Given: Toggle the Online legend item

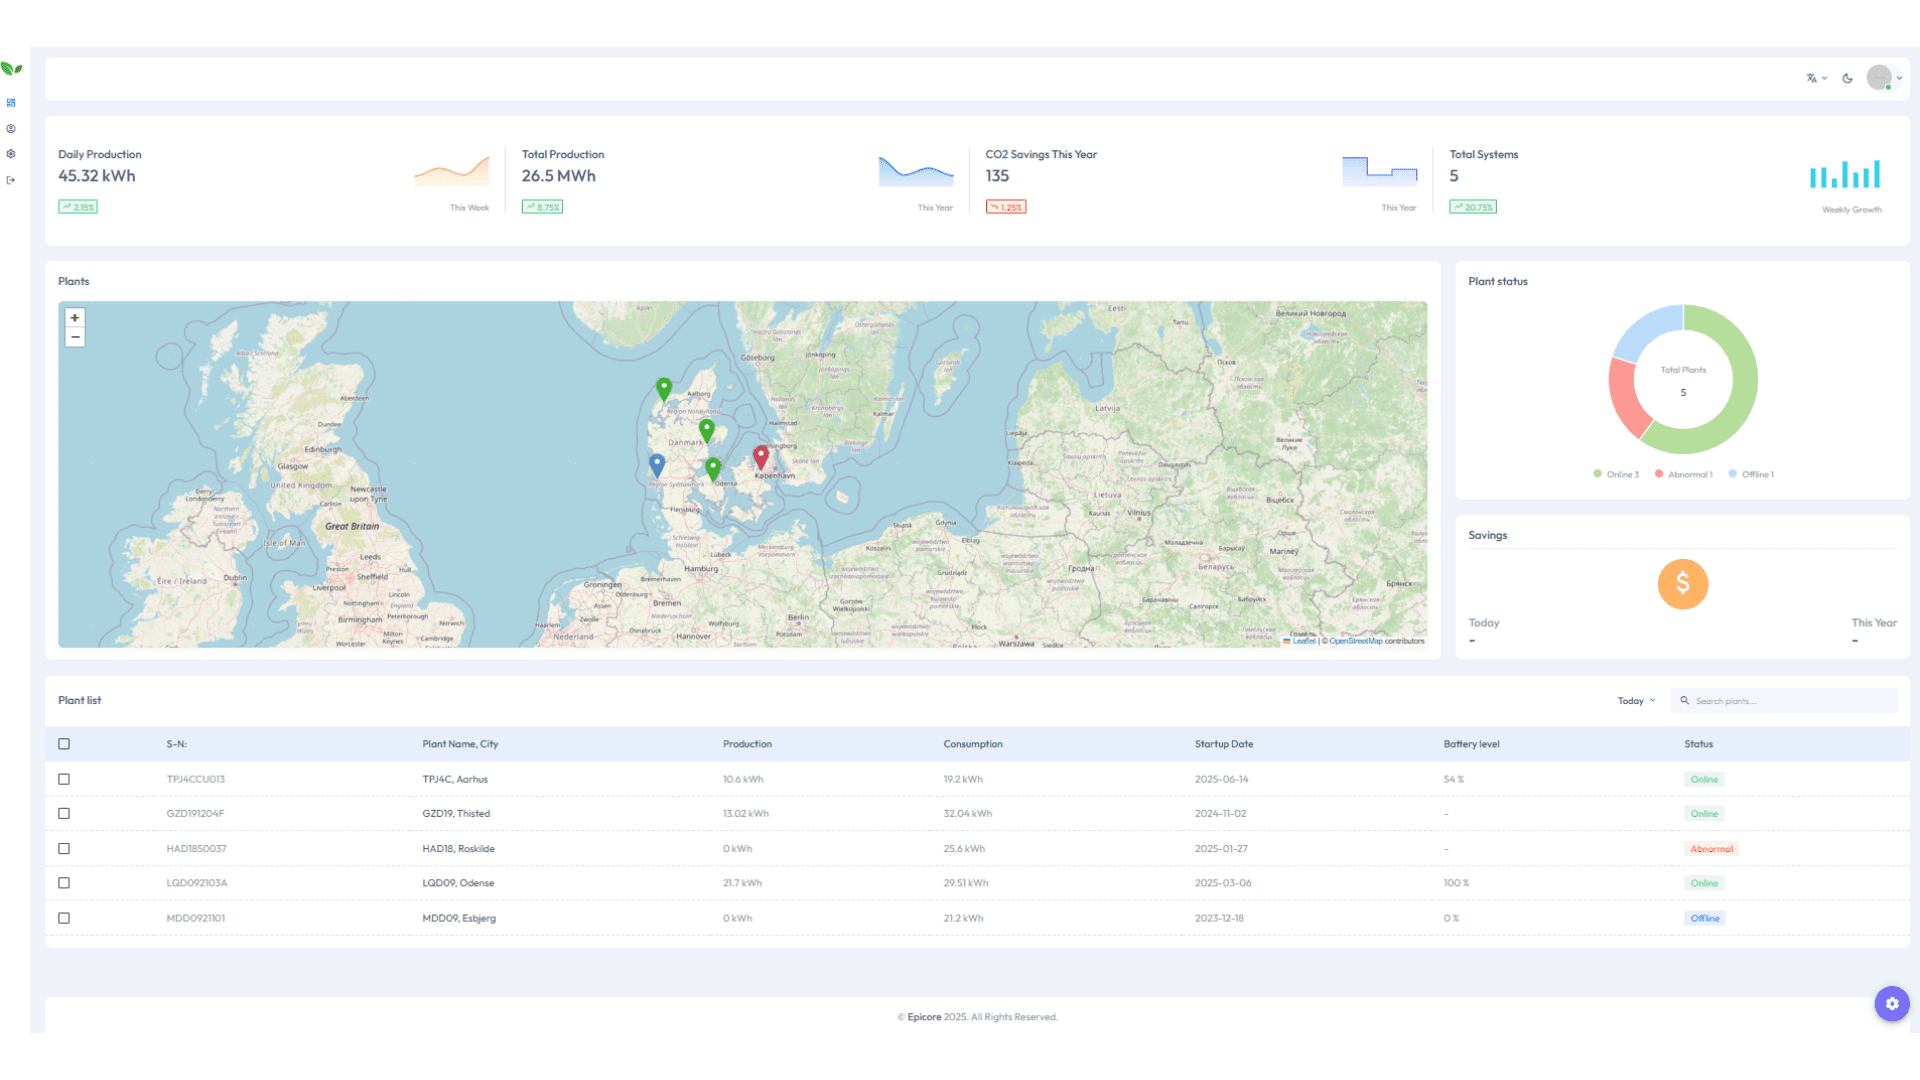Looking at the screenshot, I should (x=1616, y=474).
